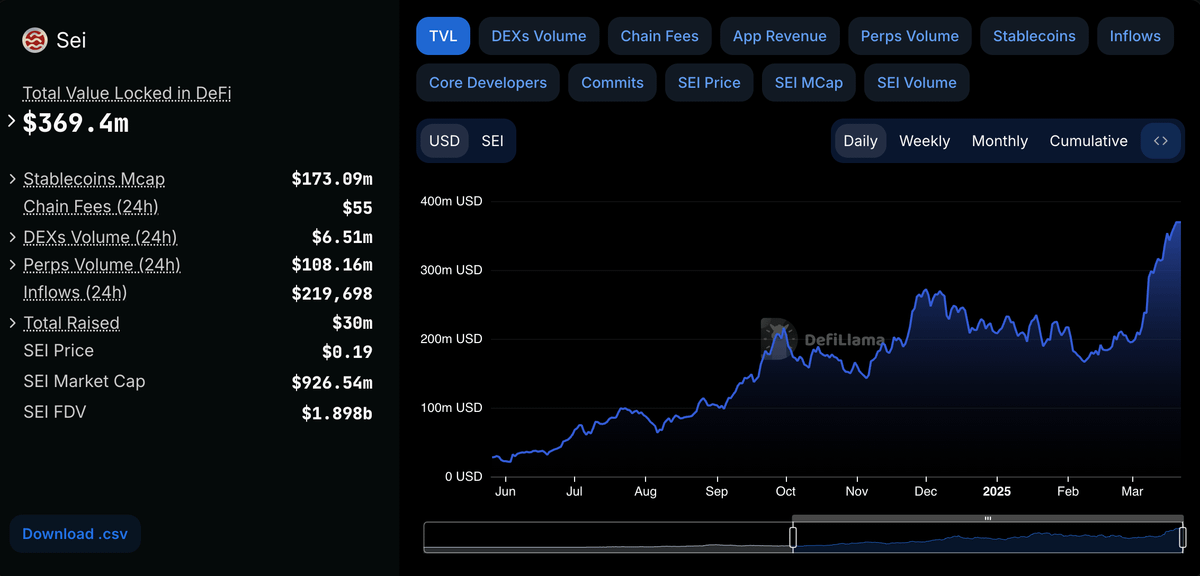
Task: Expand the DEXs Volume (24h) row
Action: click(12, 237)
